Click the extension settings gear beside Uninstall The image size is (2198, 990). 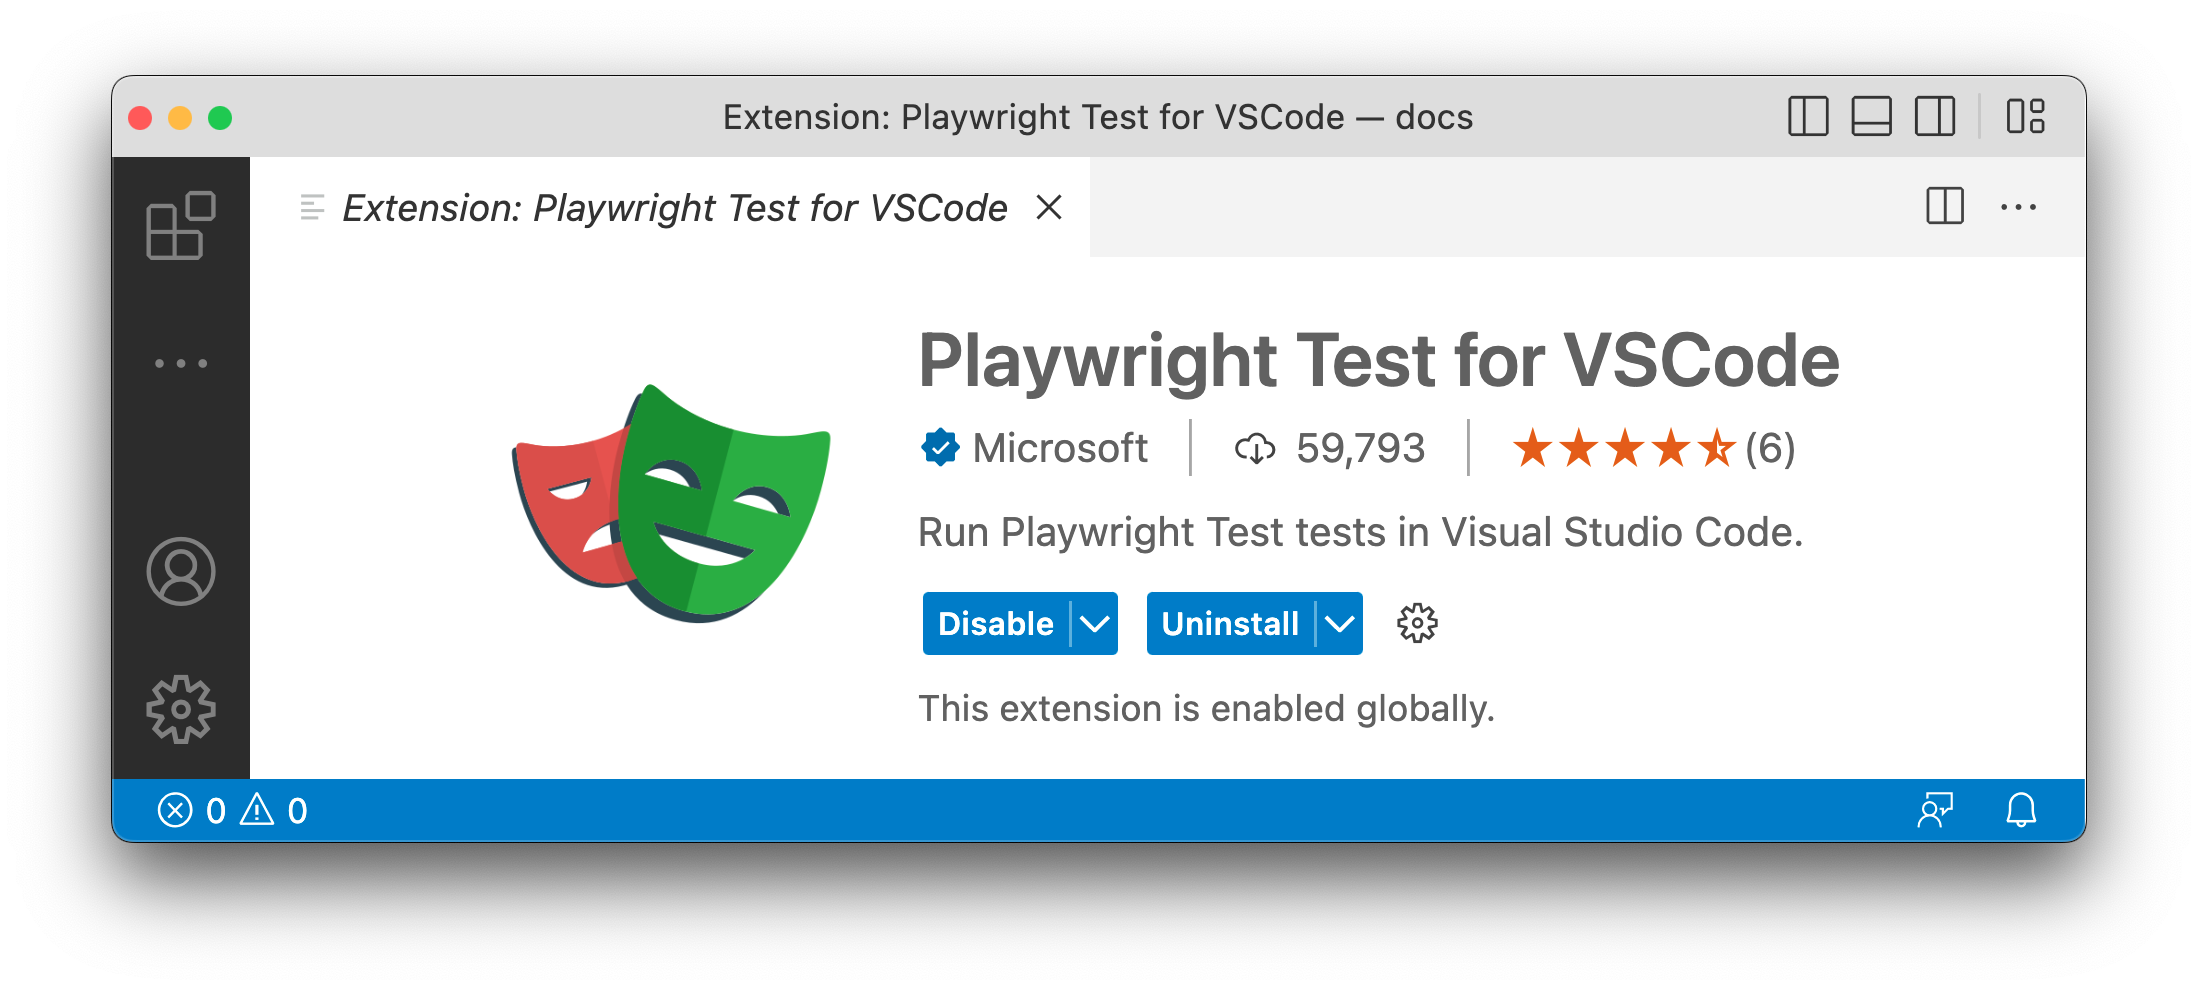coord(1417,623)
